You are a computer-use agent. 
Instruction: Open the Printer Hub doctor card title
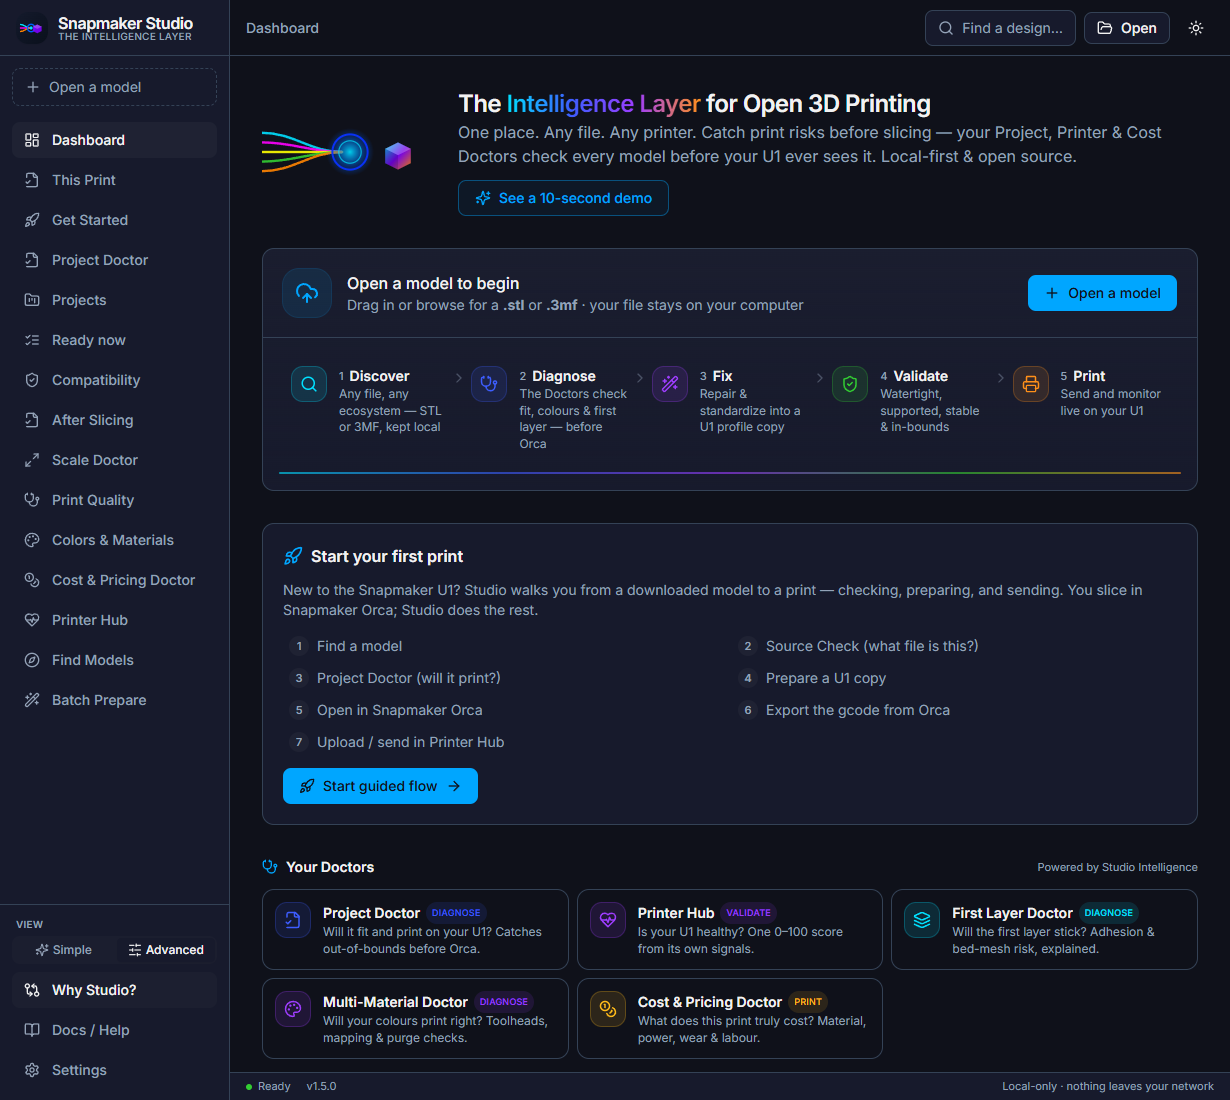(x=676, y=913)
